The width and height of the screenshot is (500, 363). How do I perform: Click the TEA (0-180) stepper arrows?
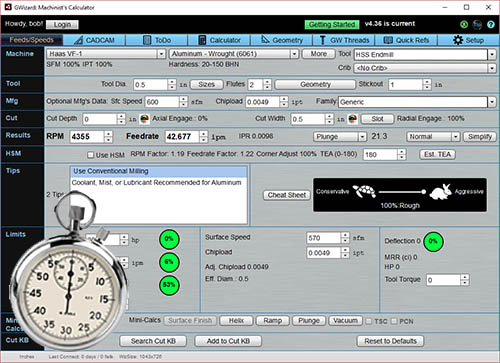coord(402,154)
